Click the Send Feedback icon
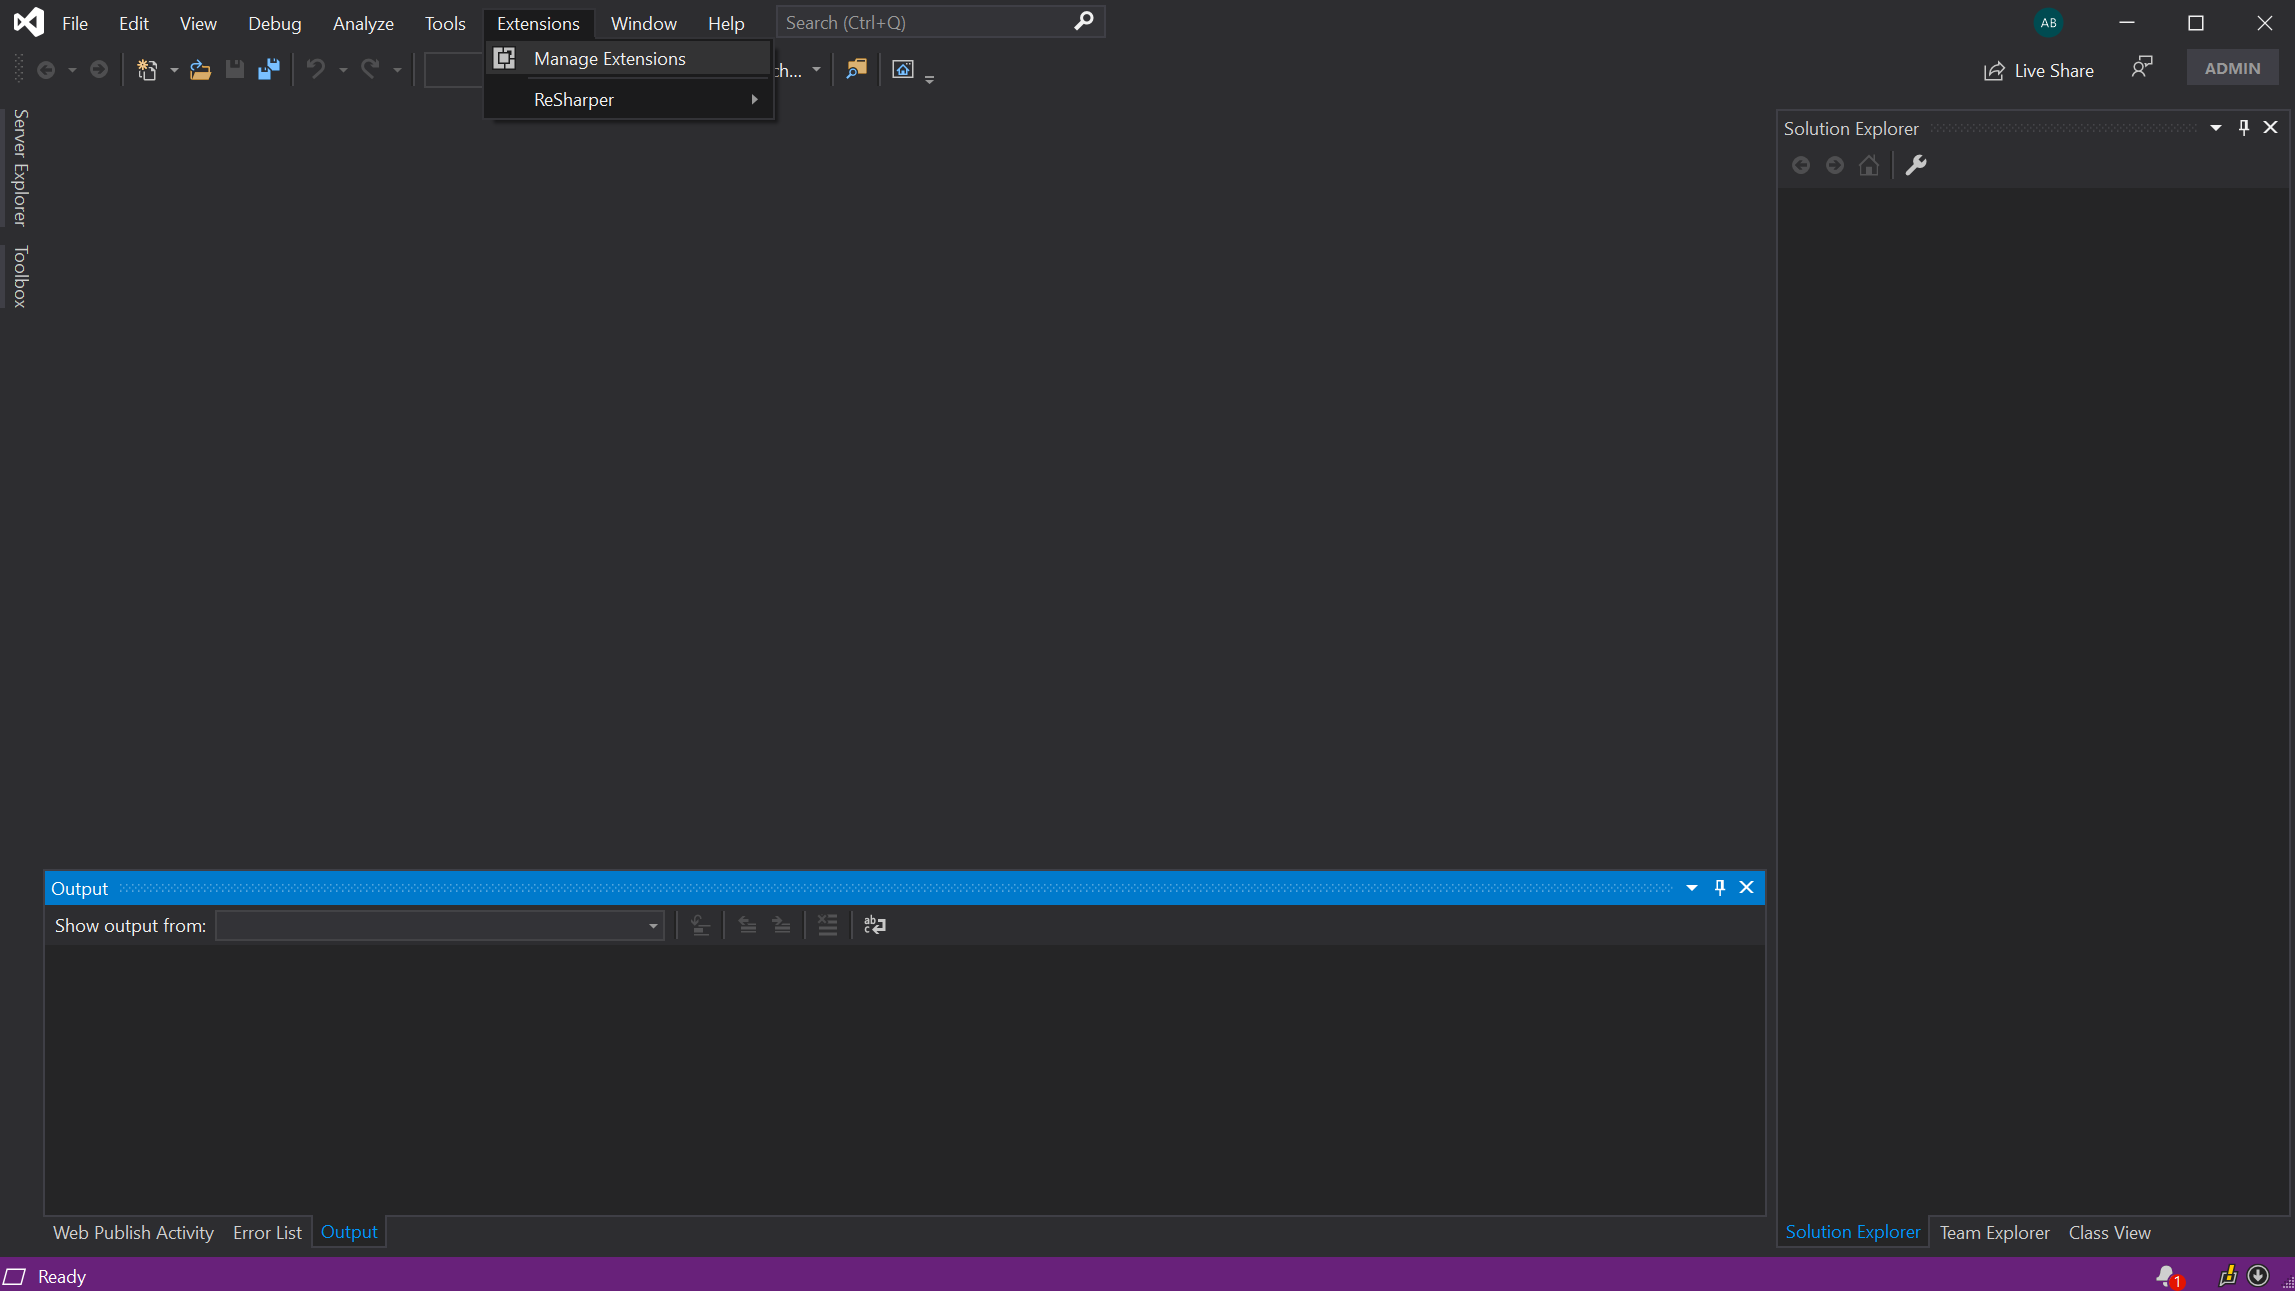2295x1291 pixels. click(x=2141, y=68)
